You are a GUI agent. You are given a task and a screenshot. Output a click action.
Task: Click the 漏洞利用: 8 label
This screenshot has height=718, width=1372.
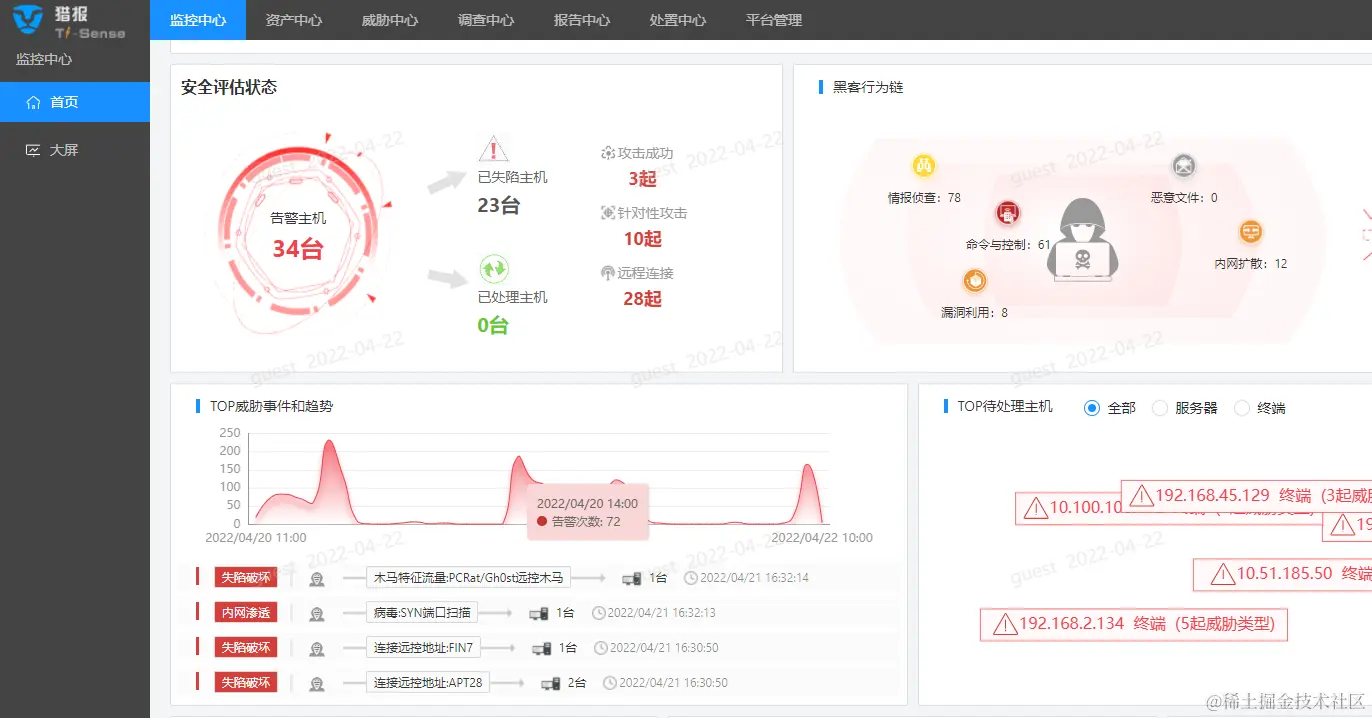click(x=975, y=313)
